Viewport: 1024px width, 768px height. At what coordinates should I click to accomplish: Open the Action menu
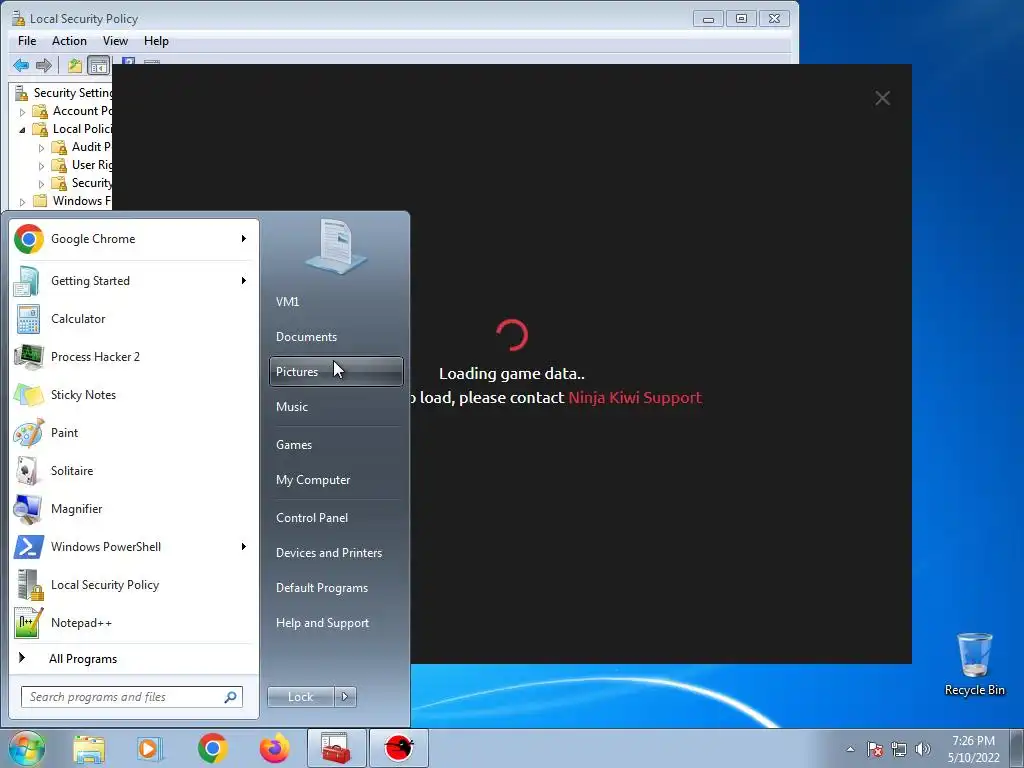pyautogui.click(x=69, y=40)
